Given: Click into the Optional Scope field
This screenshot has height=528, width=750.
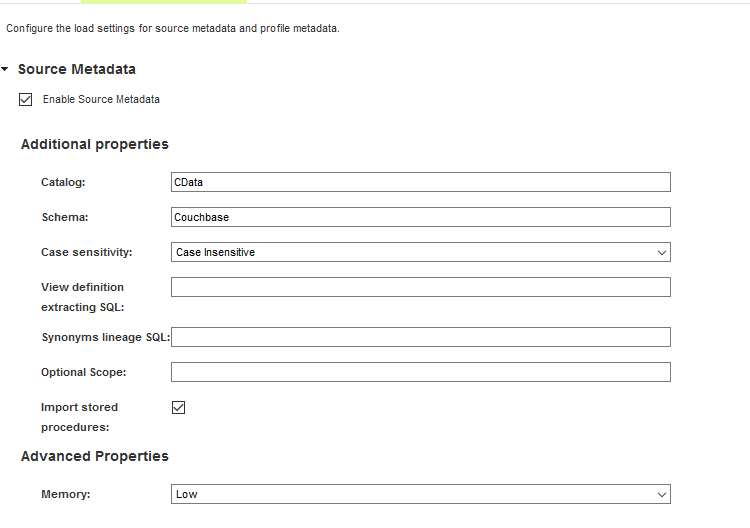Looking at the screenshot, I should click(420, 372).
